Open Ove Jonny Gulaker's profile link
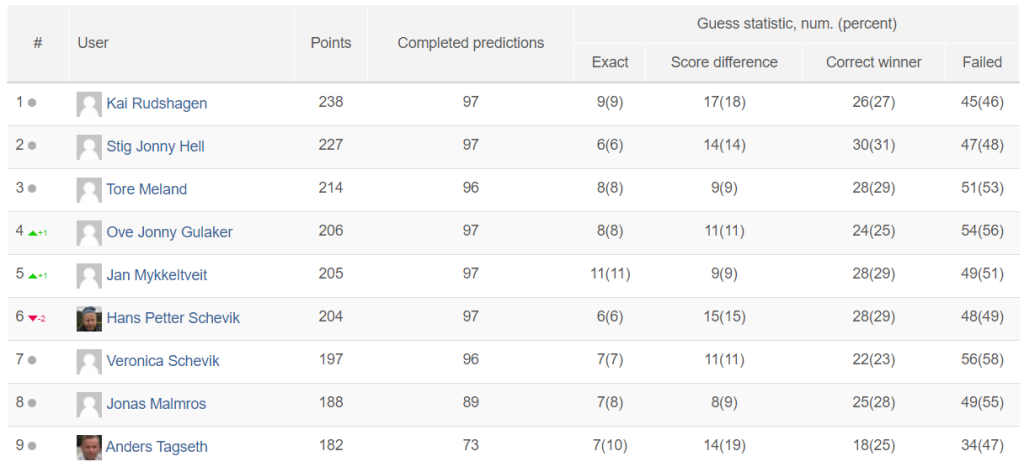The width and height of the screenshot is (1024, 467). (x=170, y=232)
